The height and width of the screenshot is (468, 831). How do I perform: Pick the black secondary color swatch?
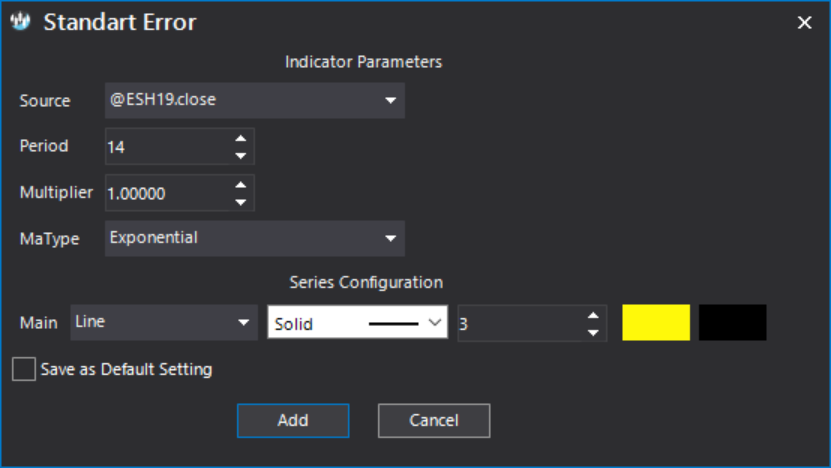[x=732, y=322]
